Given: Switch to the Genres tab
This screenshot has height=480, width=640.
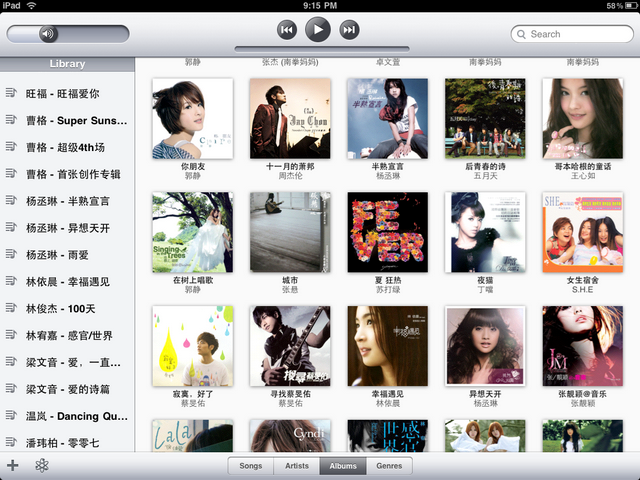Looking at the screenshot, I should pyautogui.click(x=389, y=466).
